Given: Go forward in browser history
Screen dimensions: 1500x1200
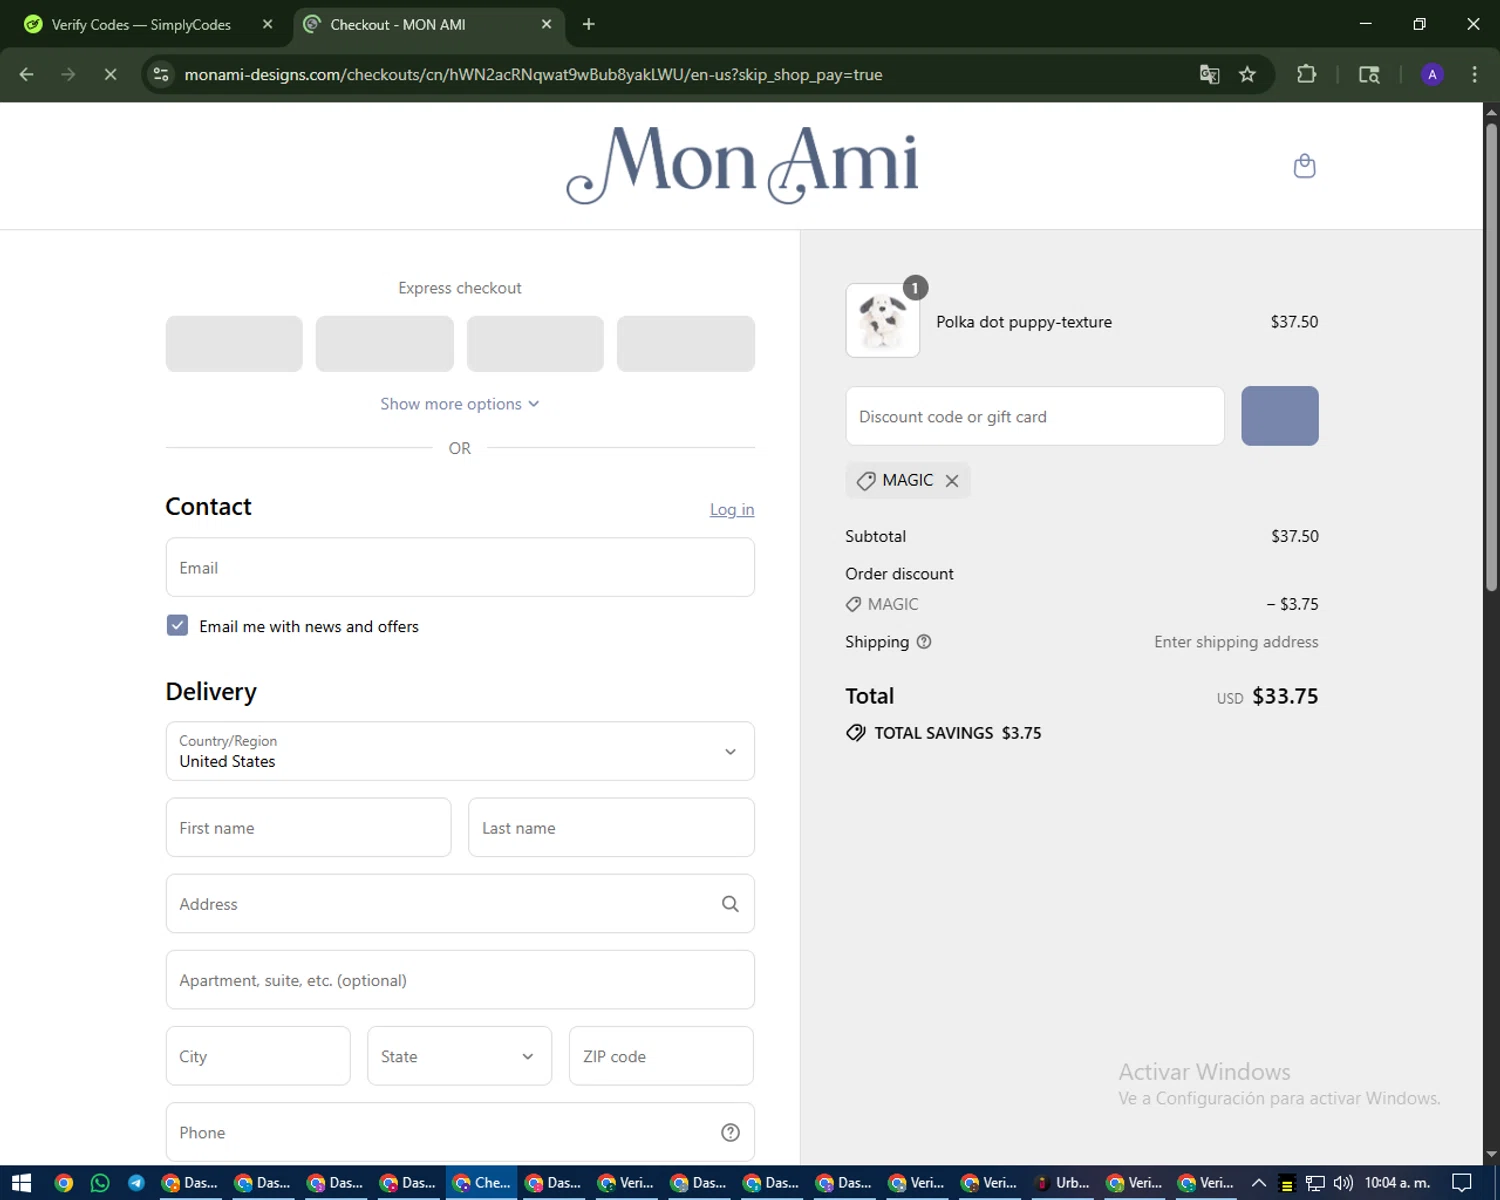Looking at the screenshot, I should (68, 75).
